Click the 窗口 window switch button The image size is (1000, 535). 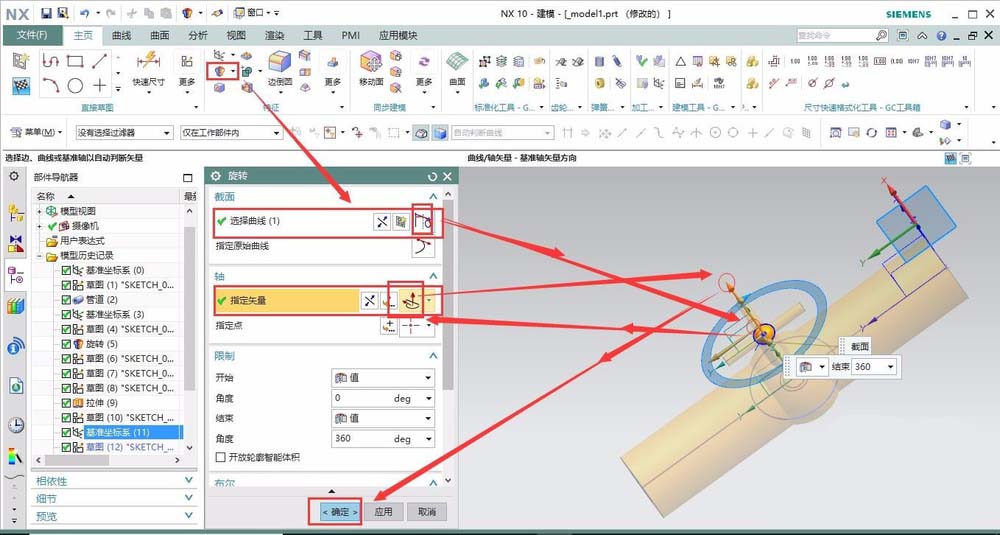point(254,13)
